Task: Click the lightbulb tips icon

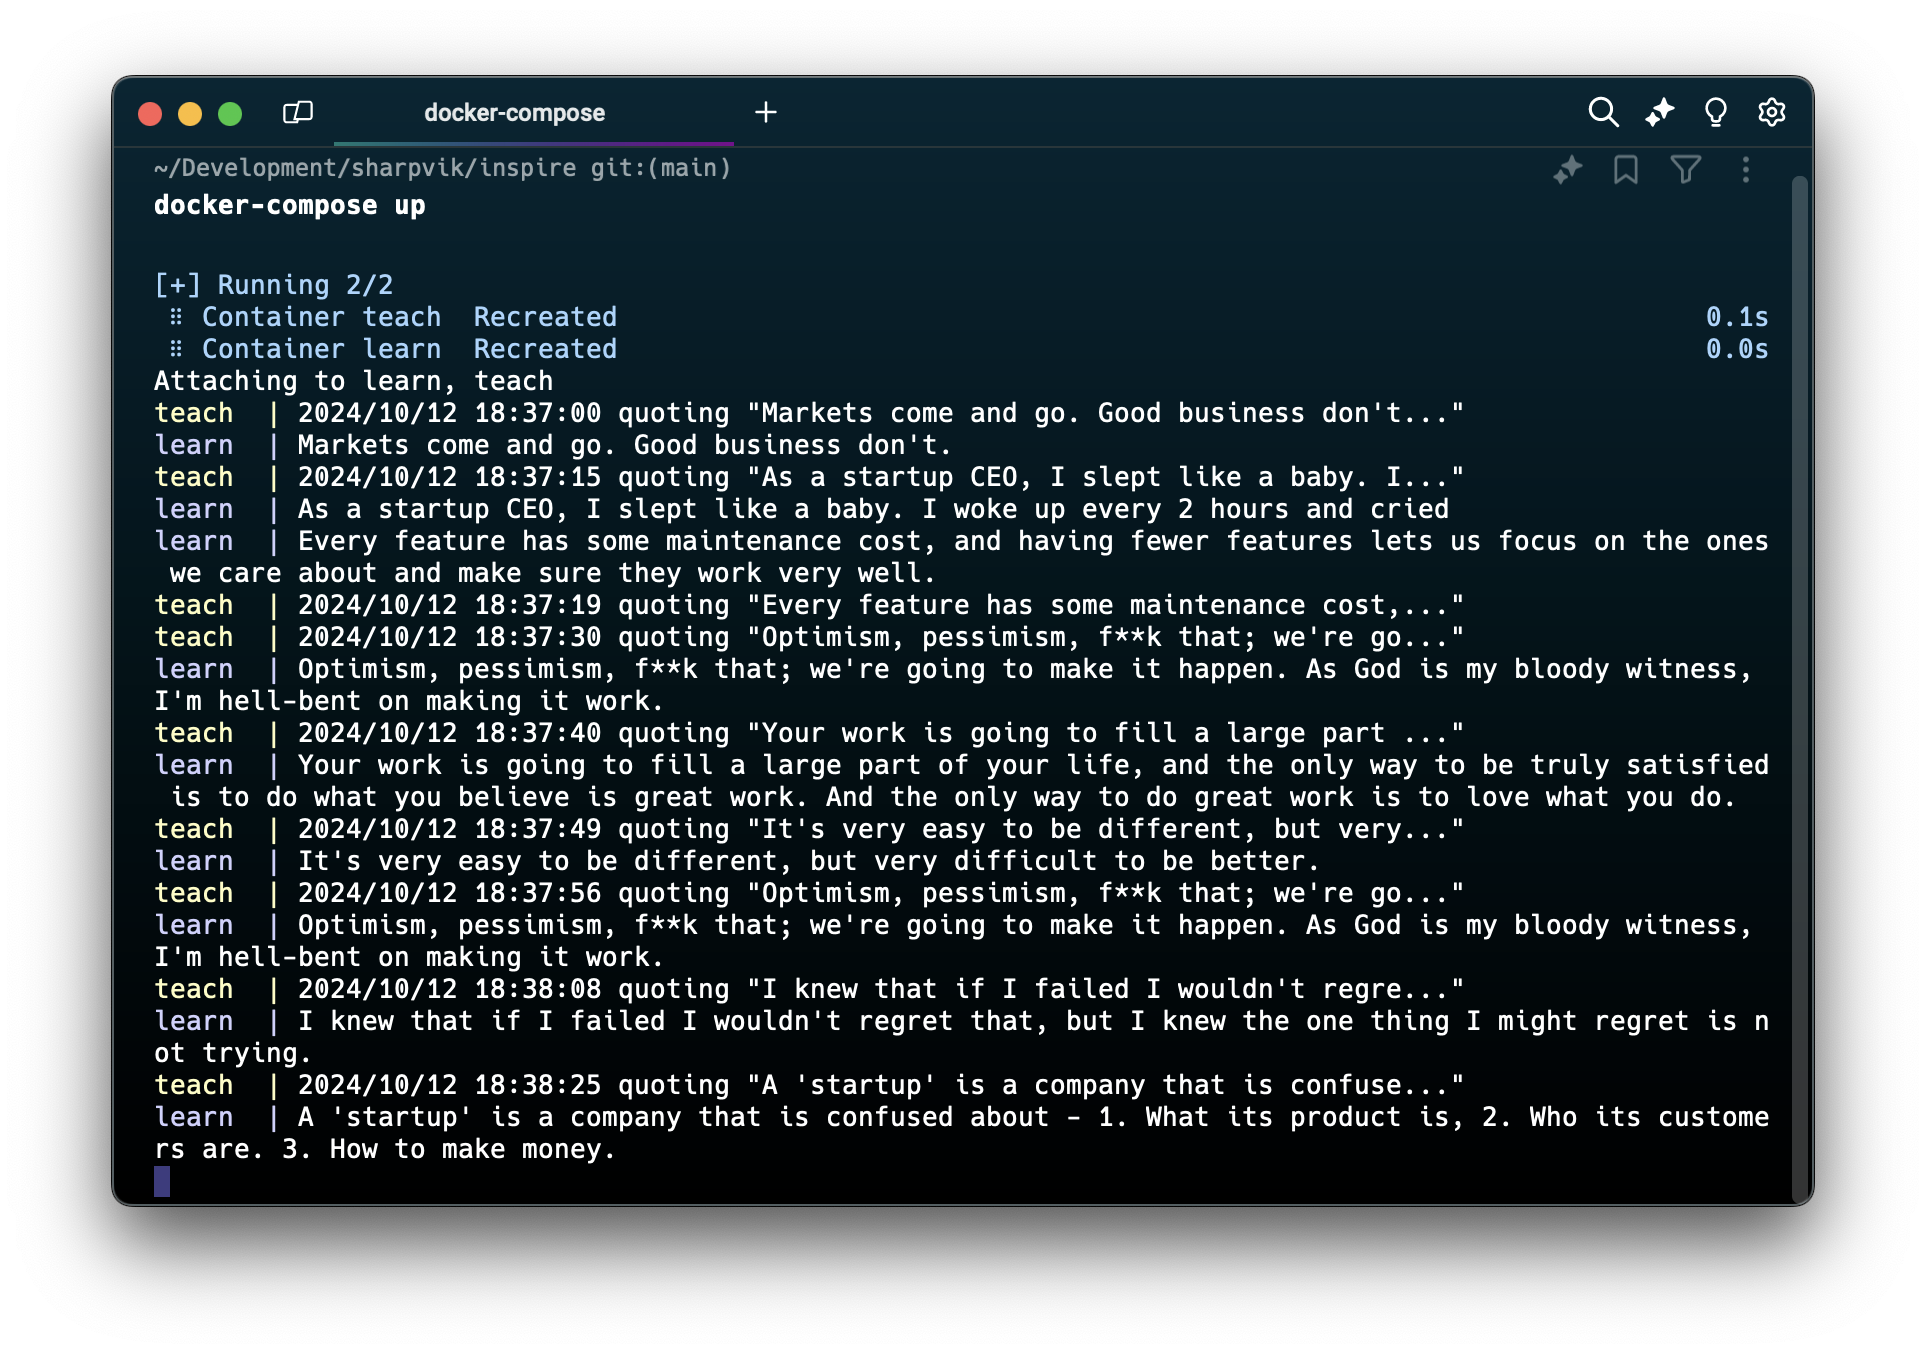Action: pos(1716,112)
